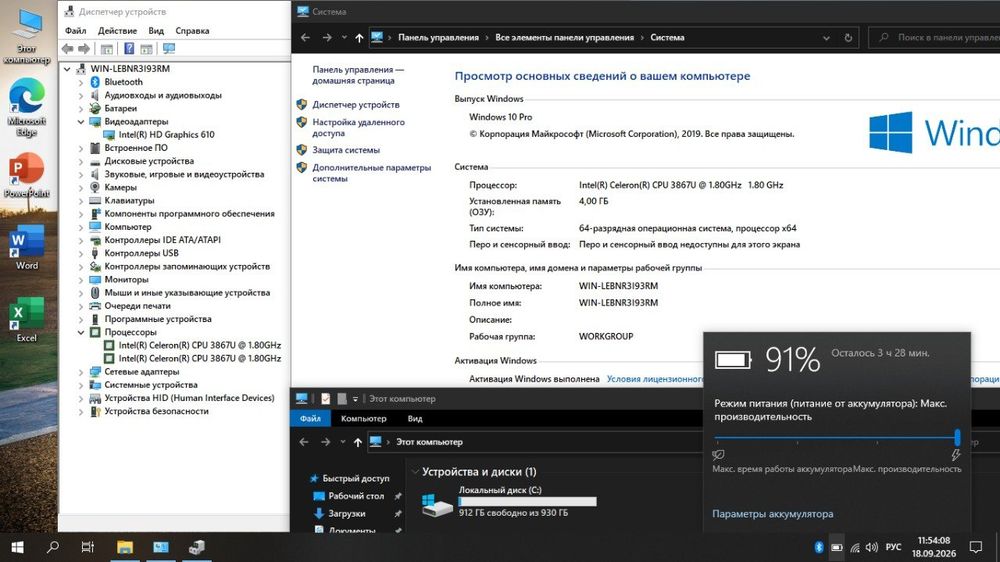Screen dimensions: 1000x562
Task: Open Excel desktop shortcut
Action: pos(27,320)
